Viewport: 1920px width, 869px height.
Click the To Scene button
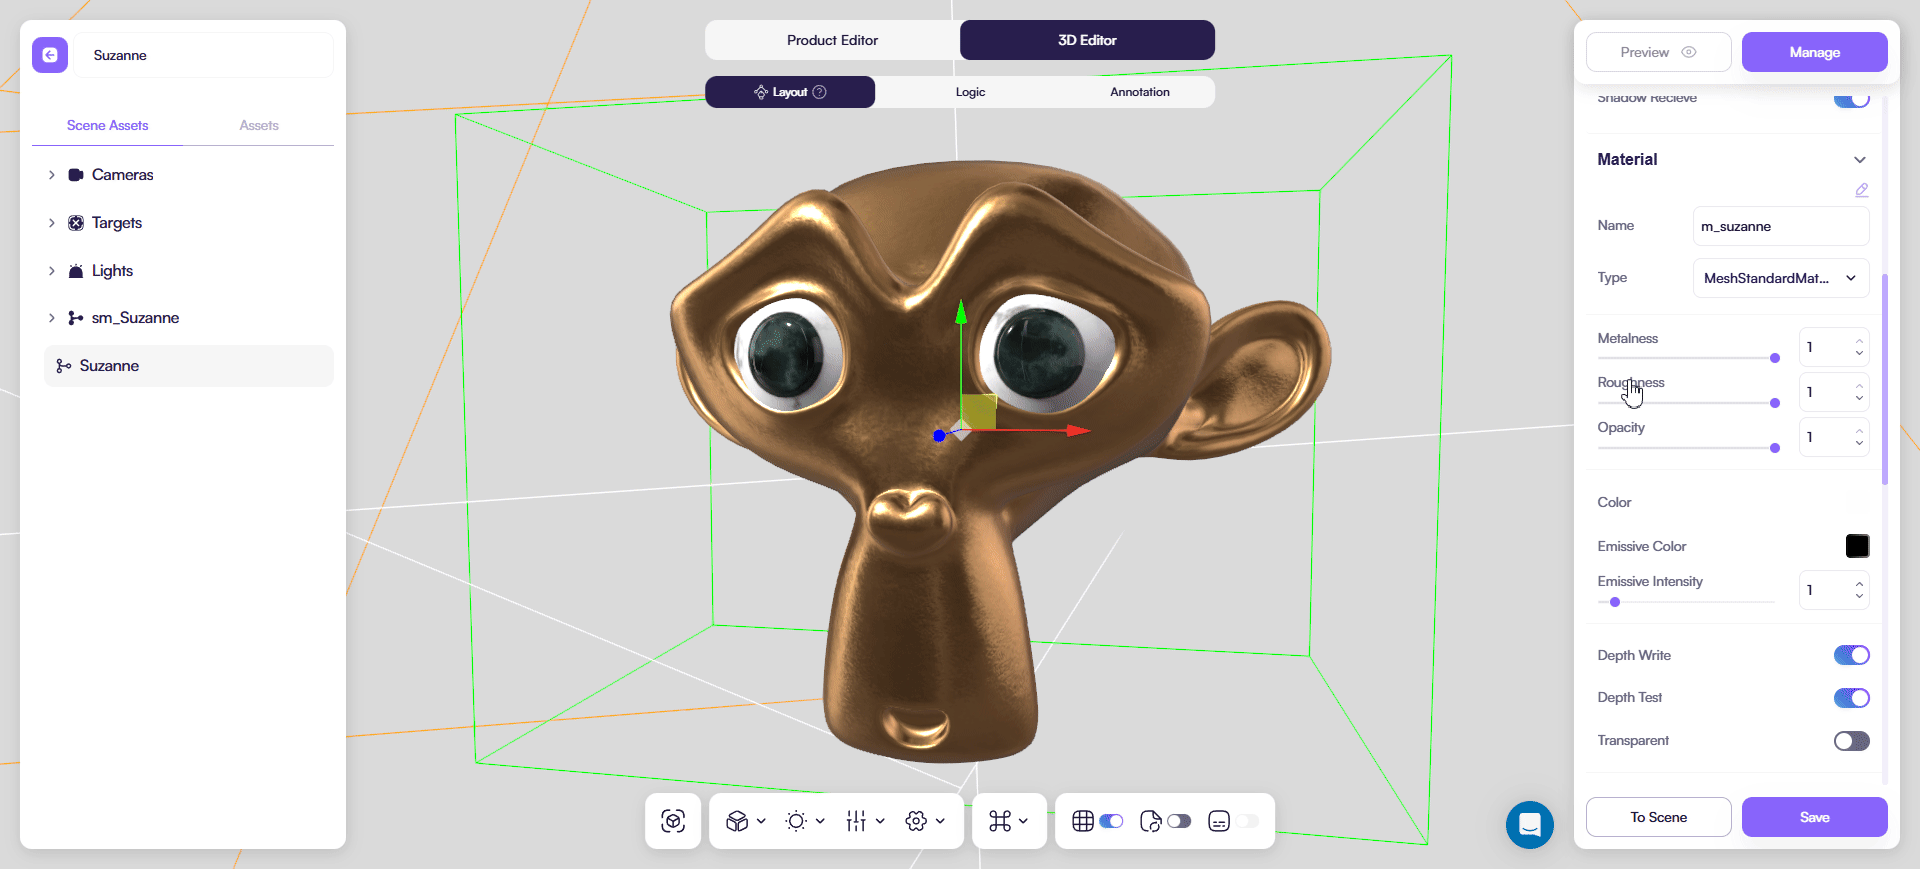1658,817
